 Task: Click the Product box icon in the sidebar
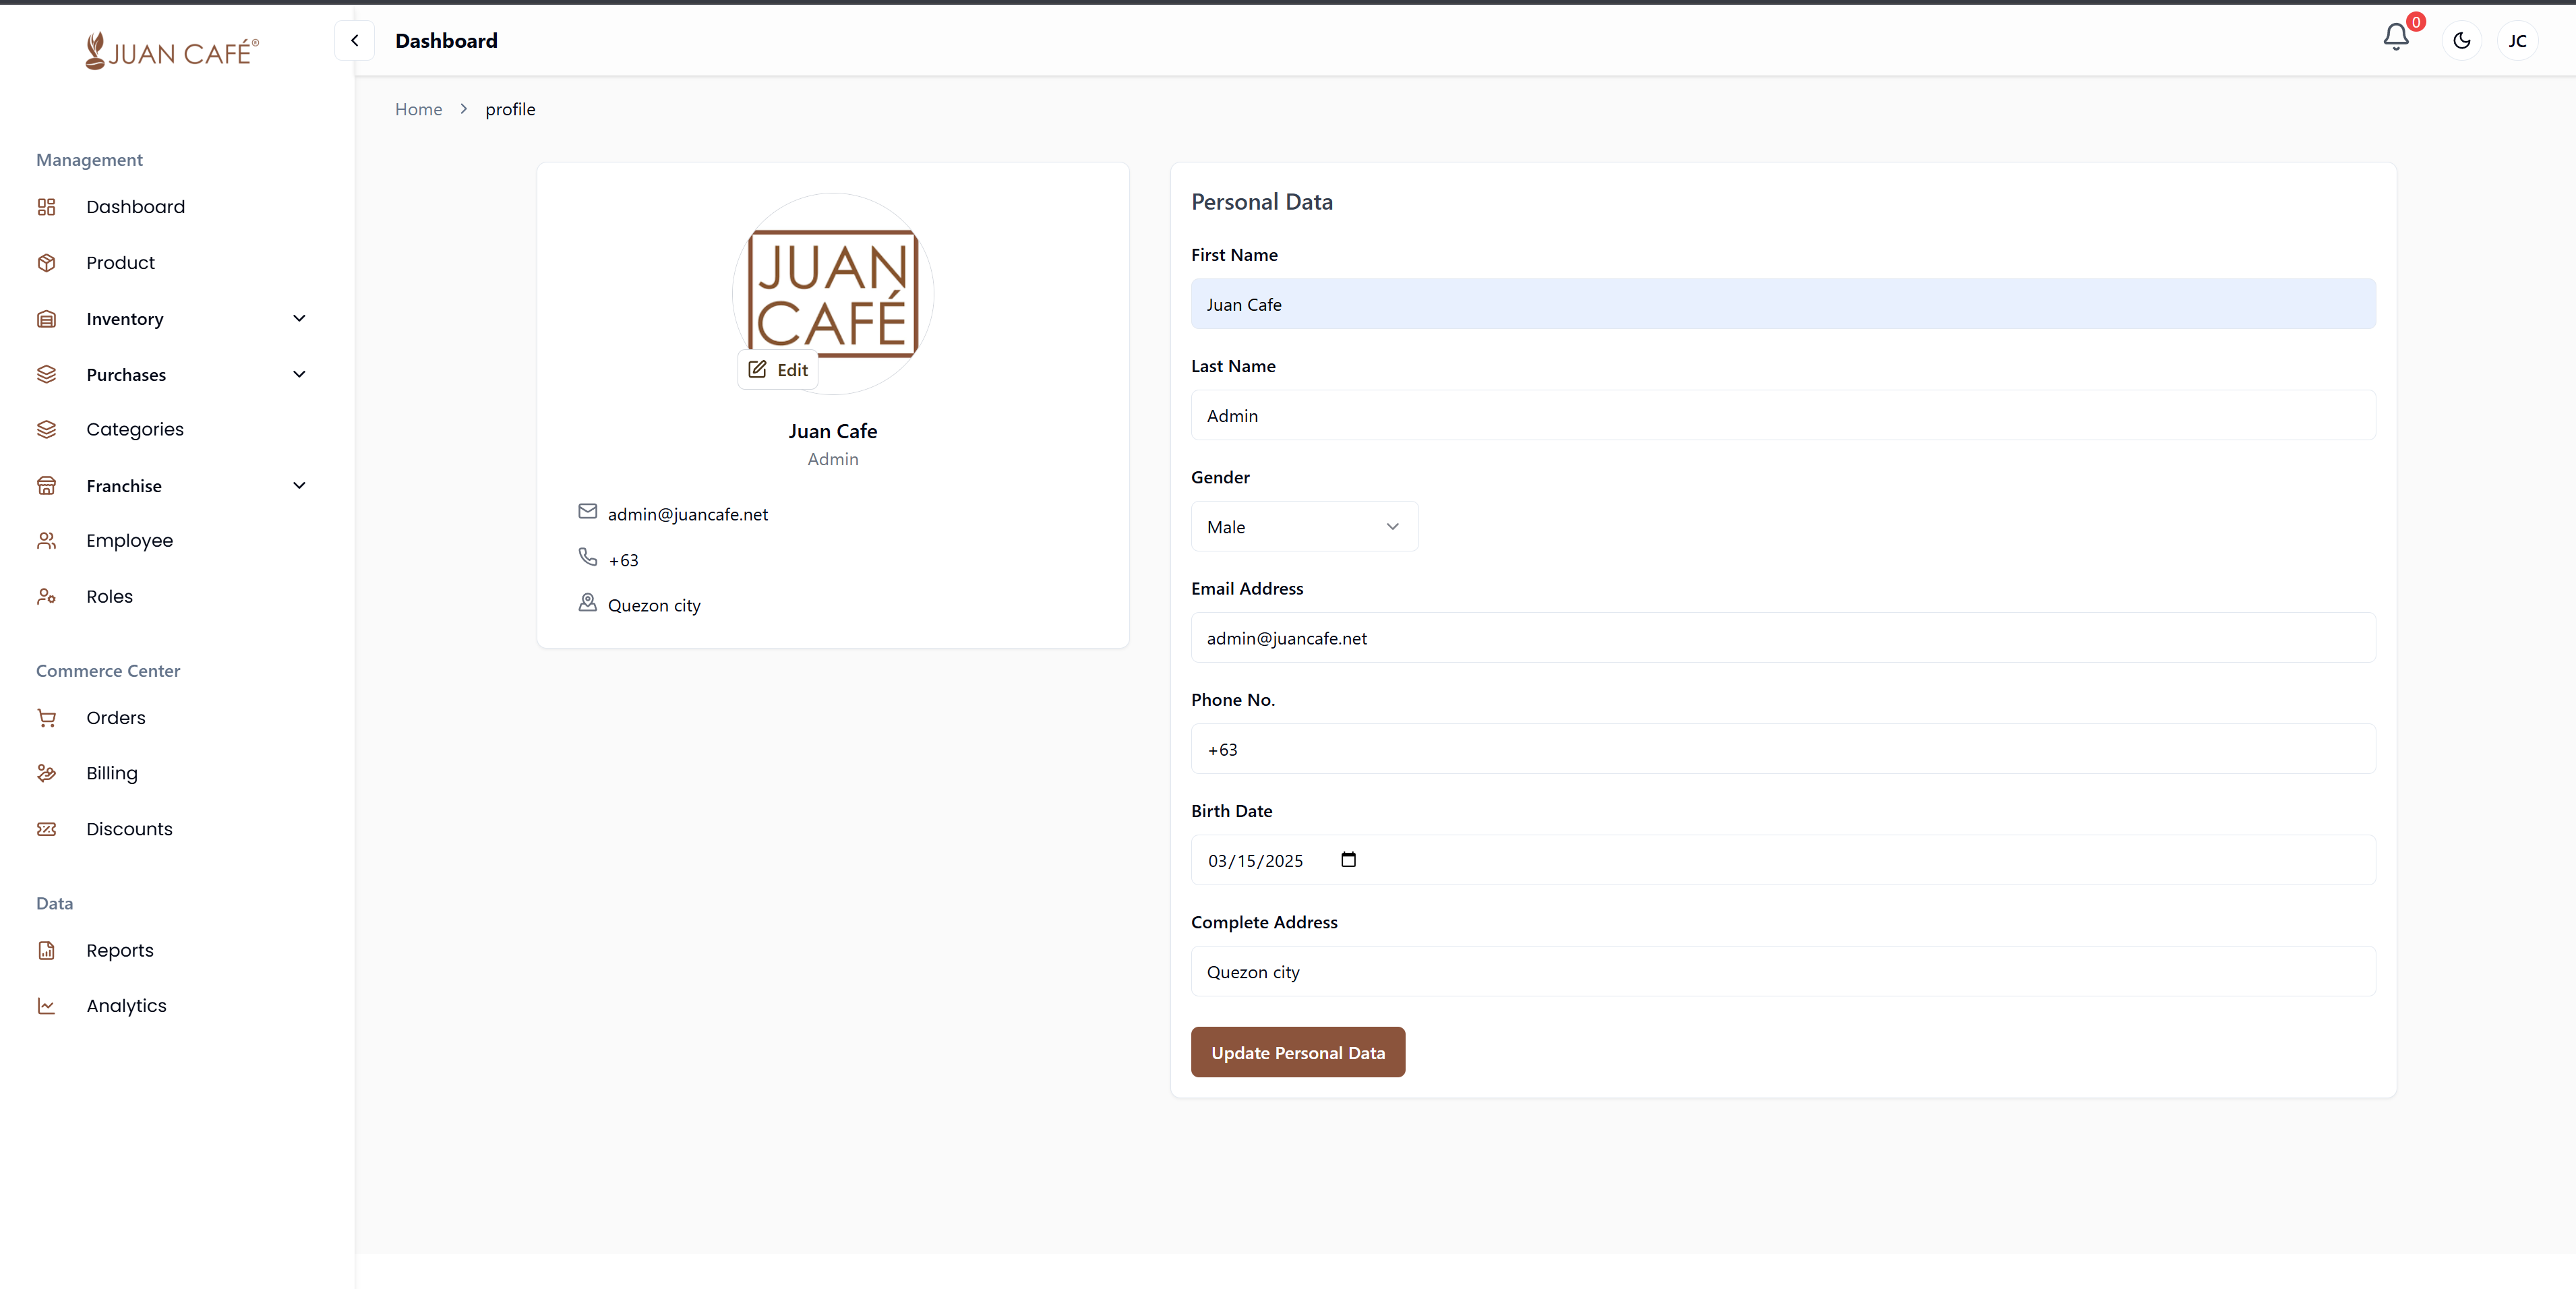(x=46, y=263)
